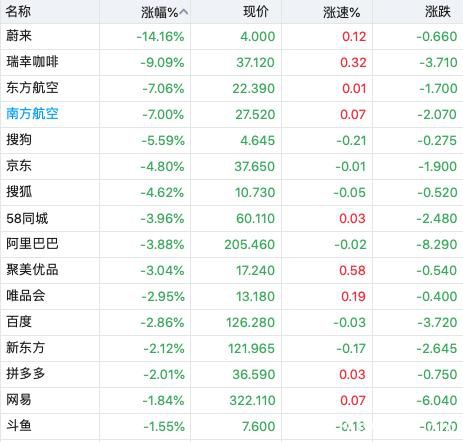Click 网易 price 322.110
The height and width of the screenshot is (442, 463).
252,400
